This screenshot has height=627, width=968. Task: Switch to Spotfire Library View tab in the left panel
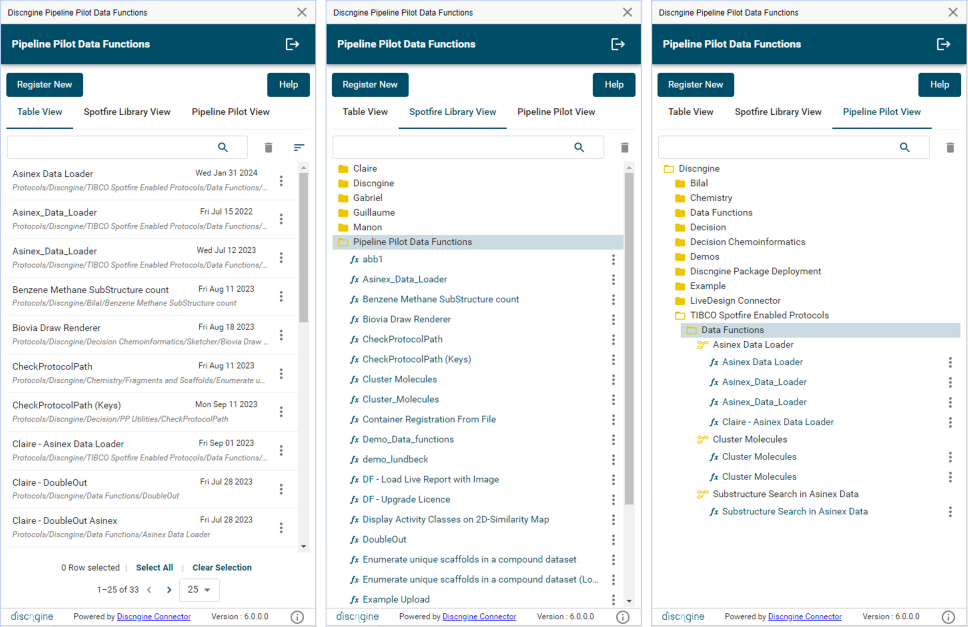click(127, 112)
